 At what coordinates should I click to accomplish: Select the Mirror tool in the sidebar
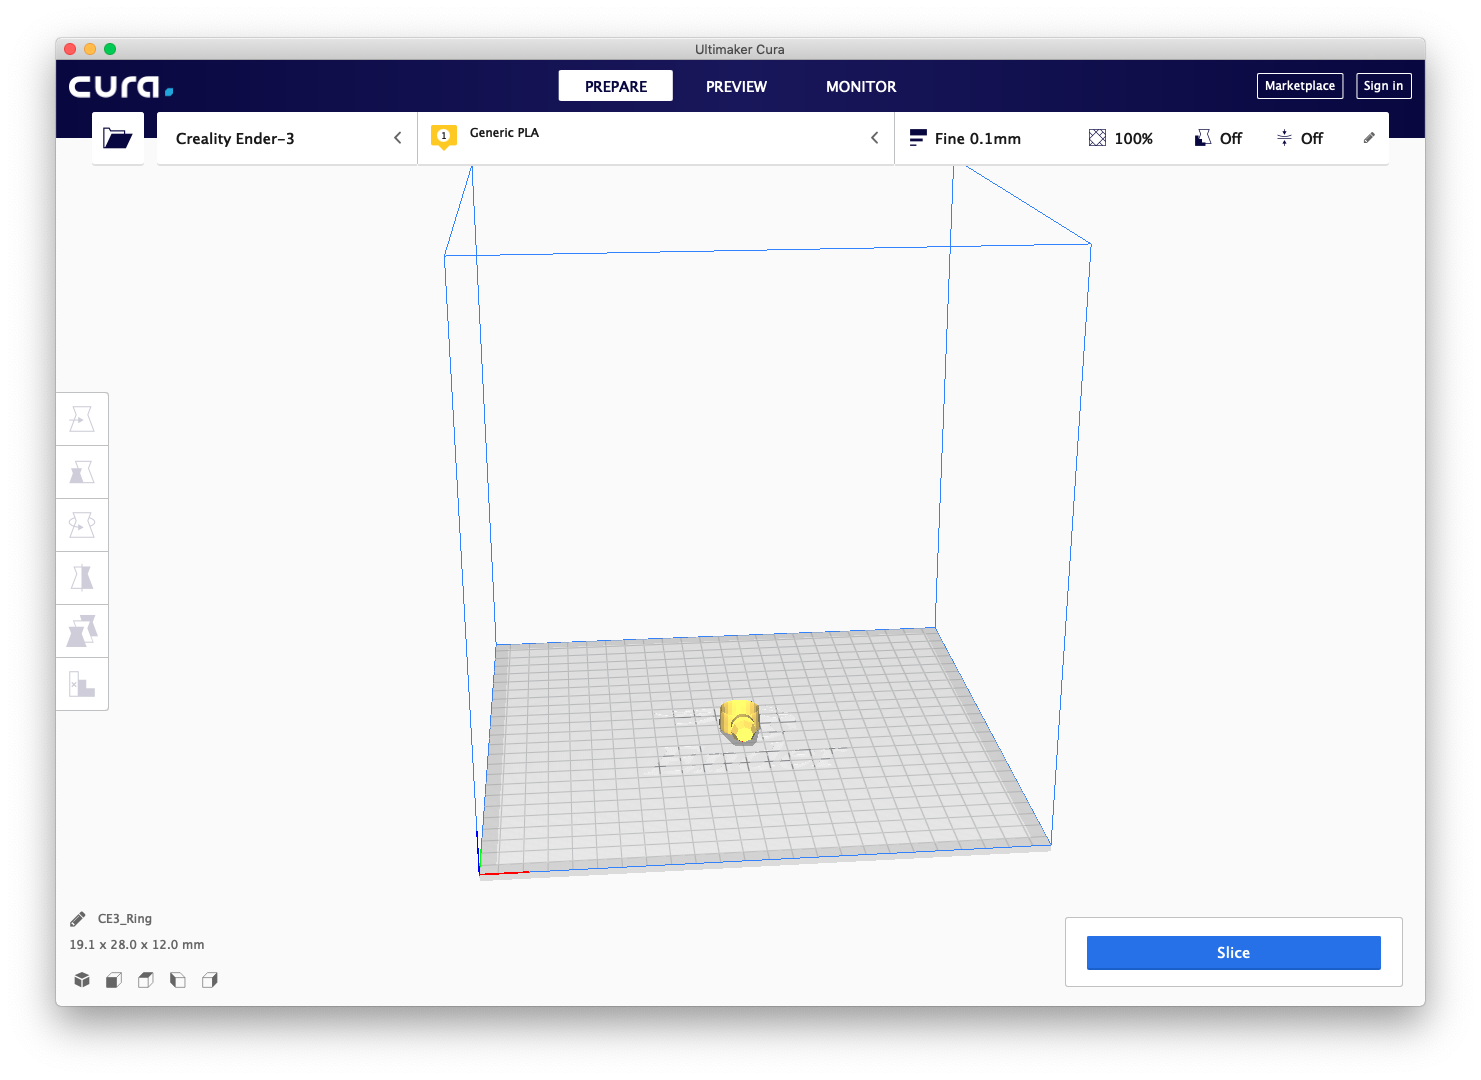coord(82,578)
